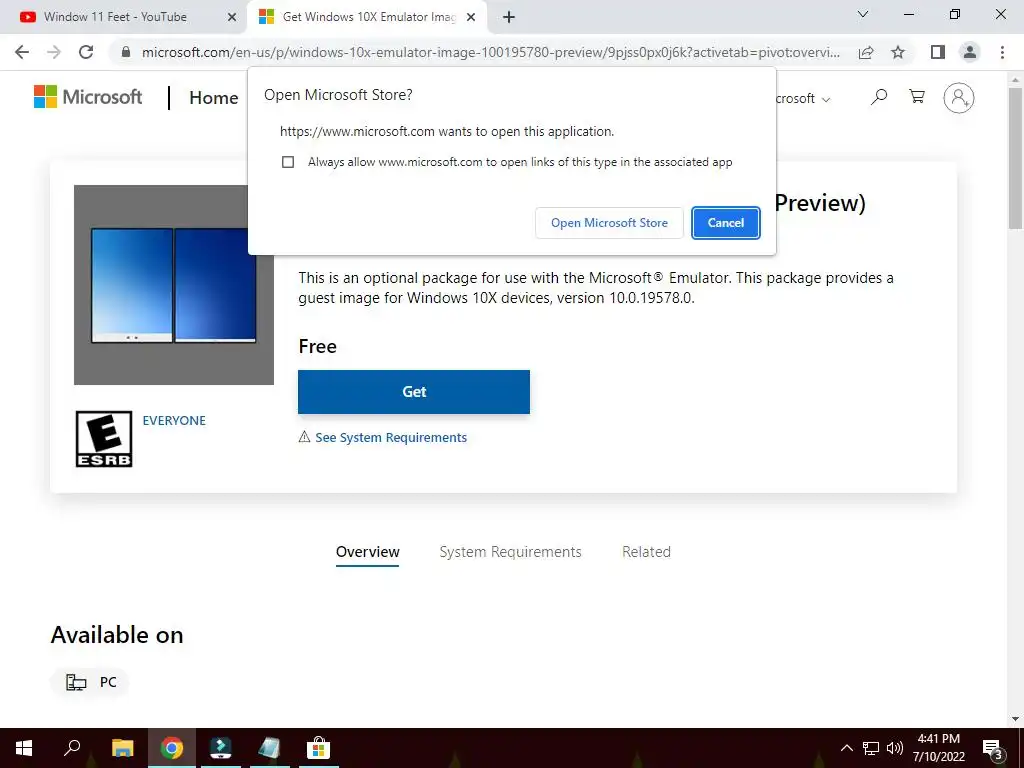Open the notification center icon
The height and width of the screenshot is (768, 1024).
(993, 748)
